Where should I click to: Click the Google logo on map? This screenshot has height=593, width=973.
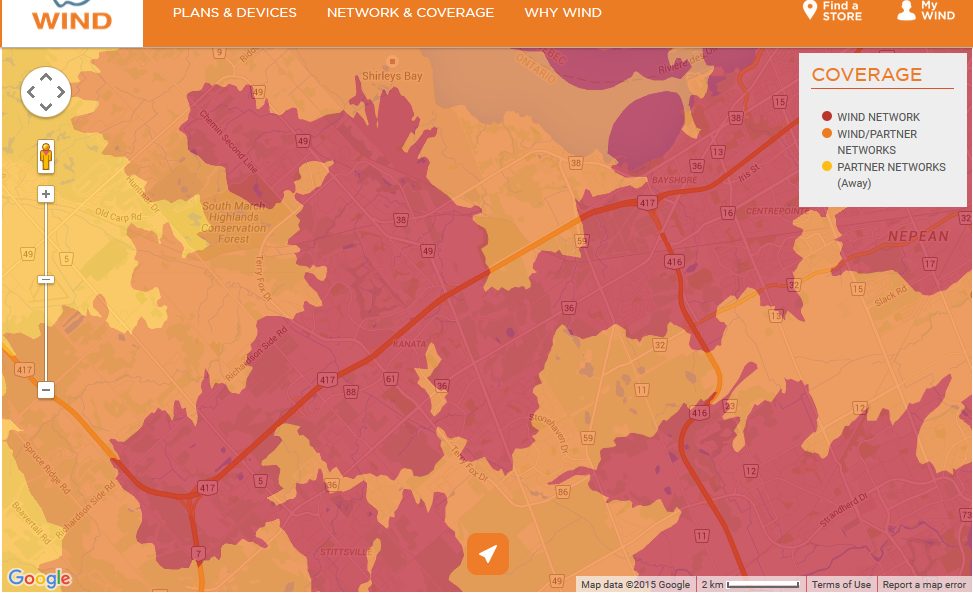(39, 578)
